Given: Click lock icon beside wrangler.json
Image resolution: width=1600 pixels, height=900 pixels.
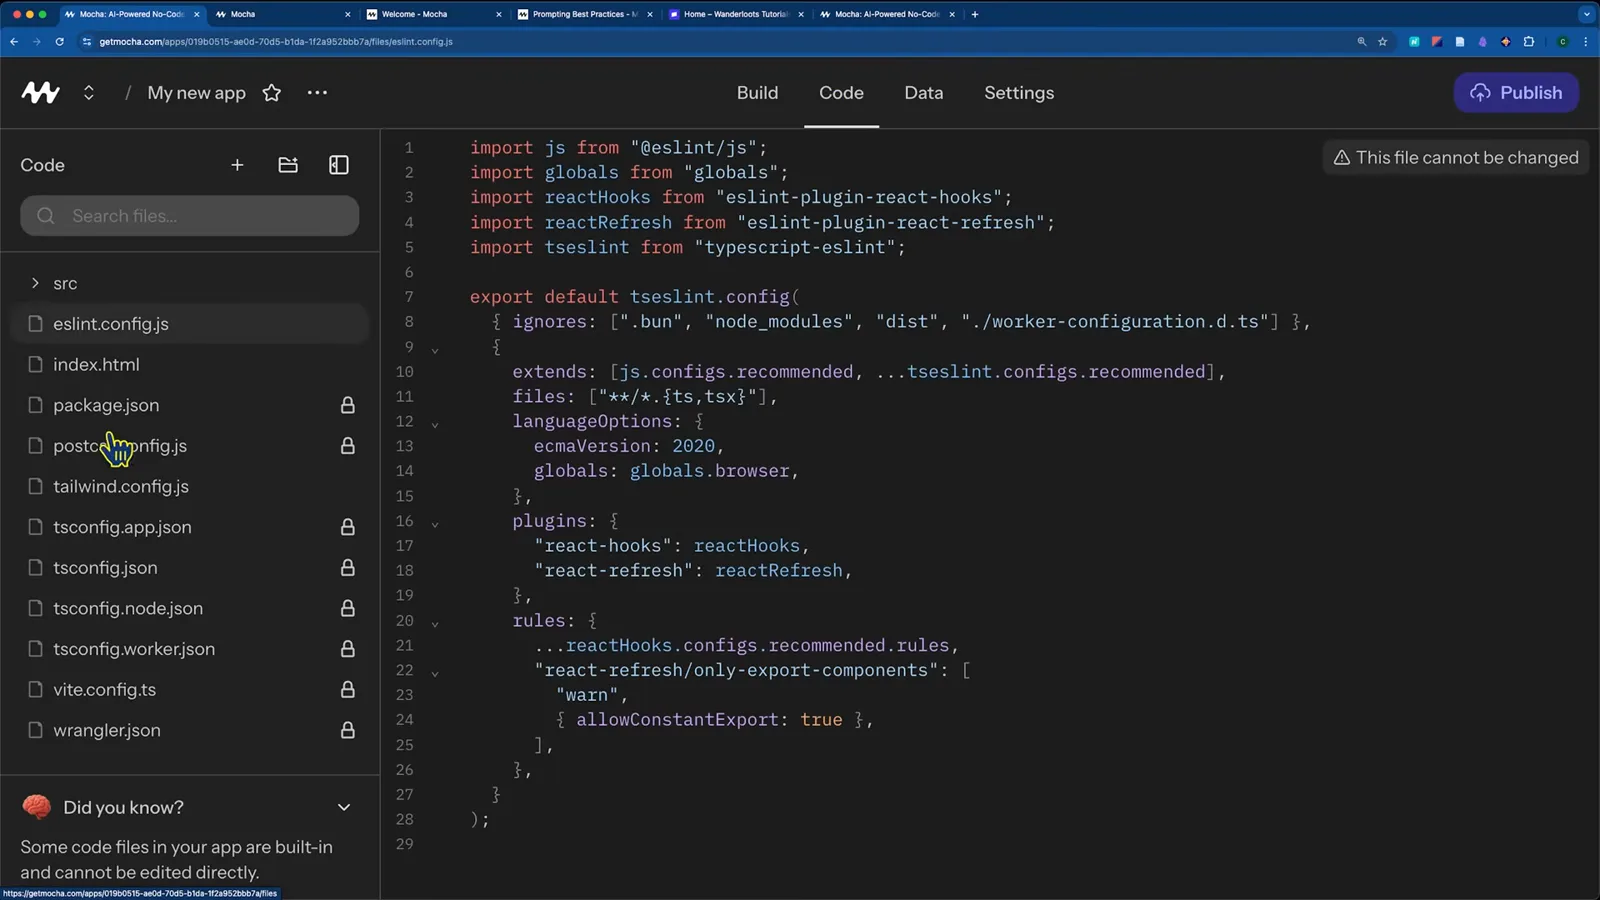Looking at the screenshot, I should click(x=348, y=730).
